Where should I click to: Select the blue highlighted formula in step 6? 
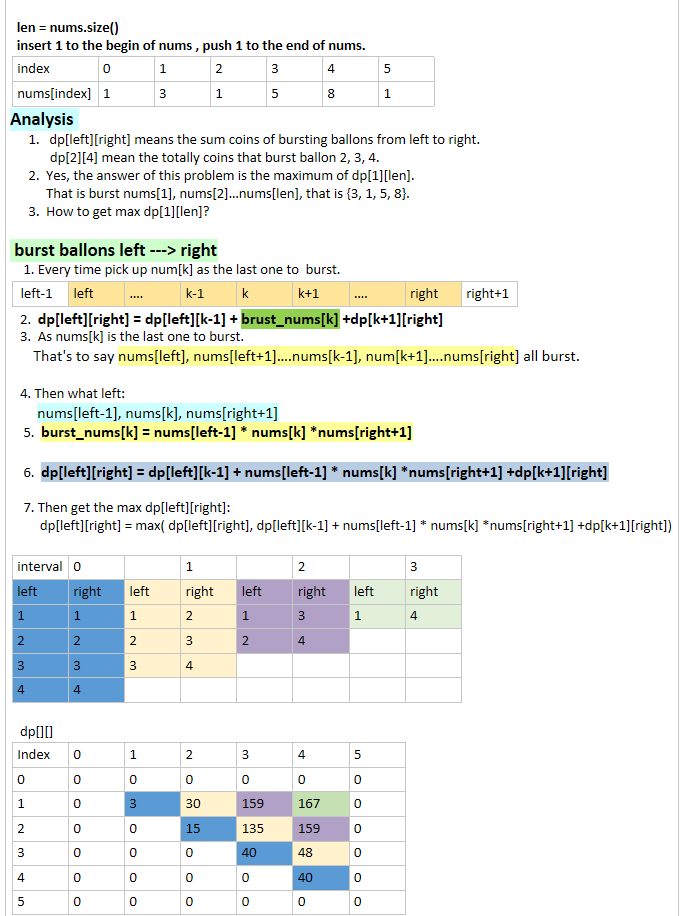[324, 472]
